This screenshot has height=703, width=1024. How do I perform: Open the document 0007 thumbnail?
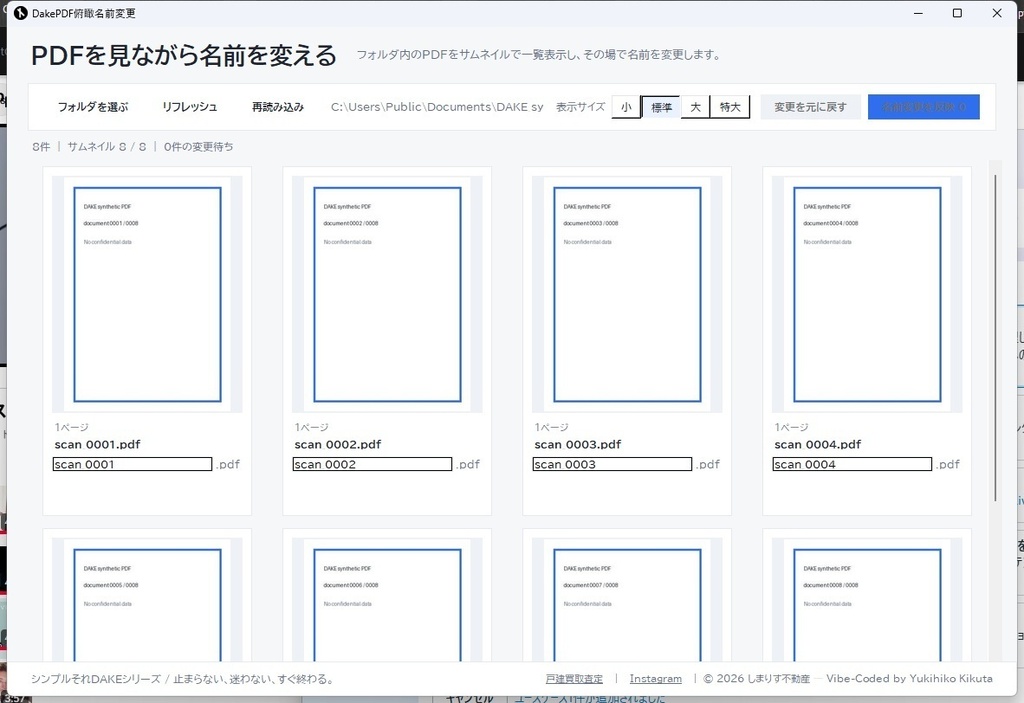click(x=627, y=600)
